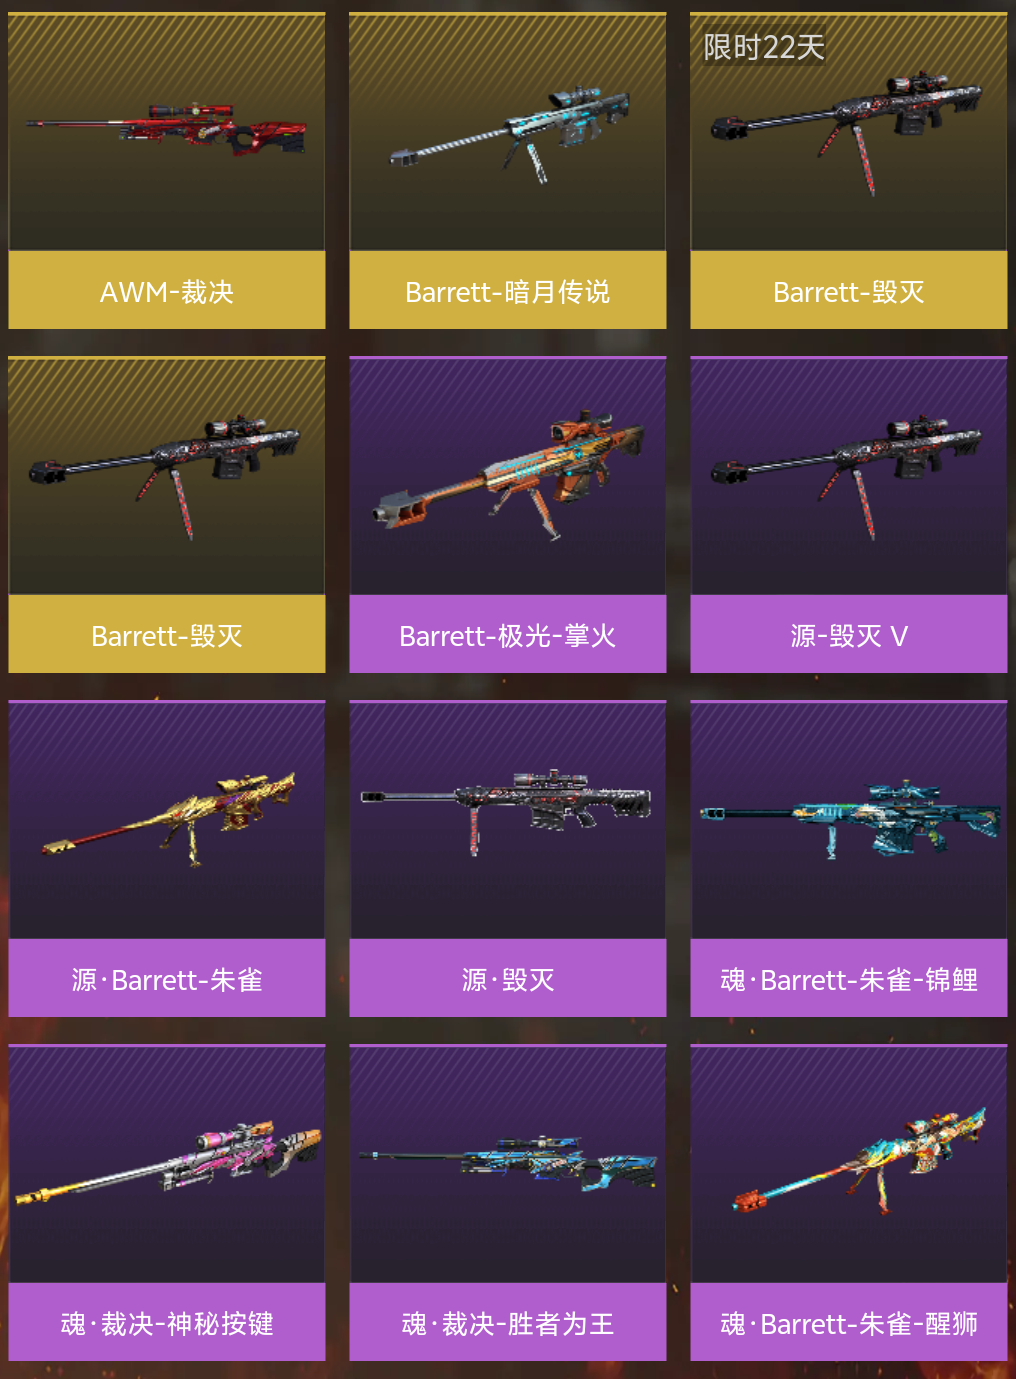This screenshot has height=1379, width=1016.
Task: Click the Barrett-暗月传说 name label
Action: pos(508,291)
